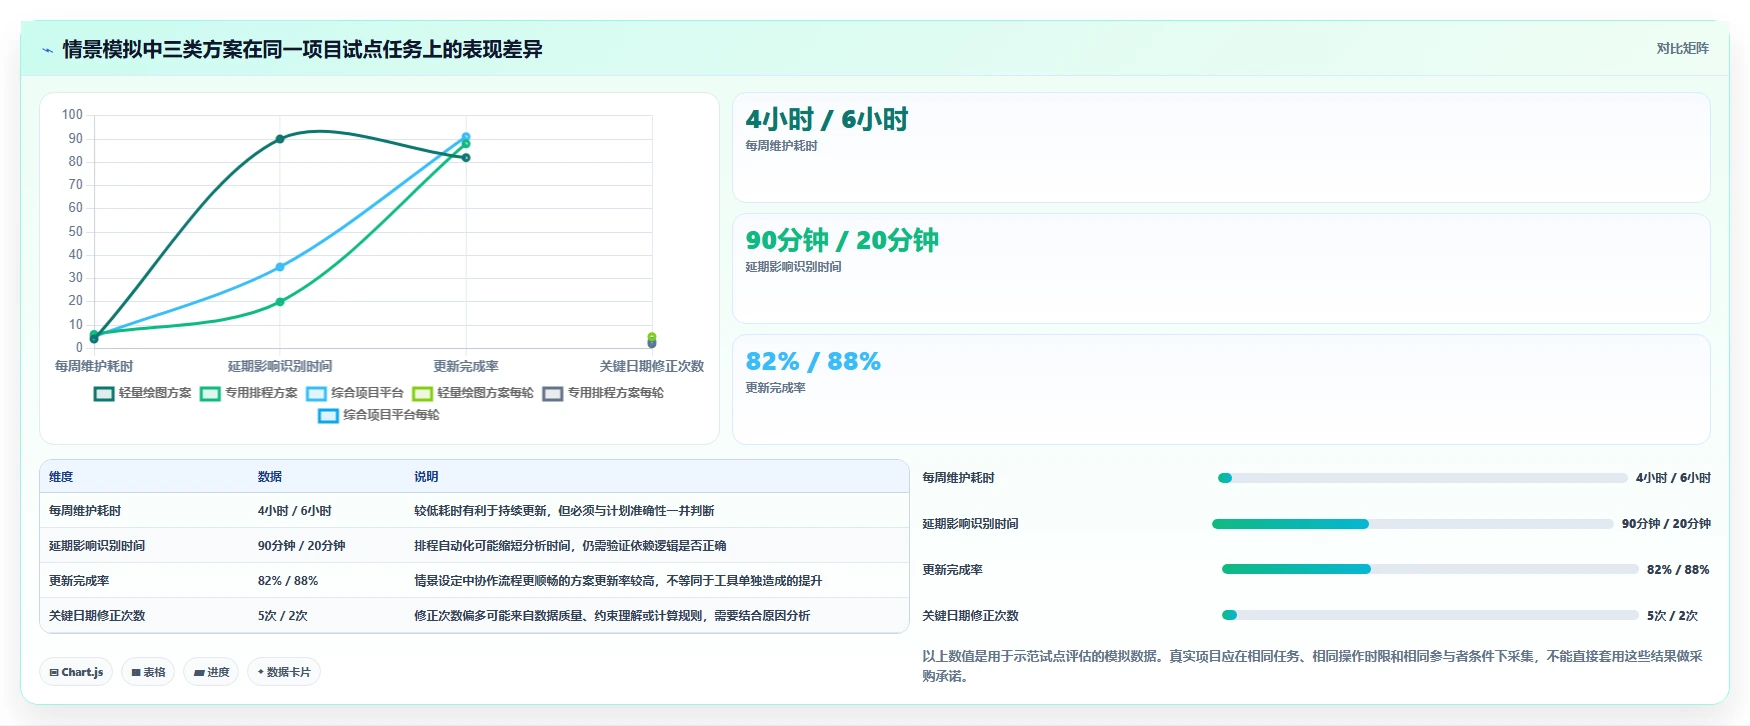Click the 4小时 / 6小时 progress value label

tap(1673, 478)
